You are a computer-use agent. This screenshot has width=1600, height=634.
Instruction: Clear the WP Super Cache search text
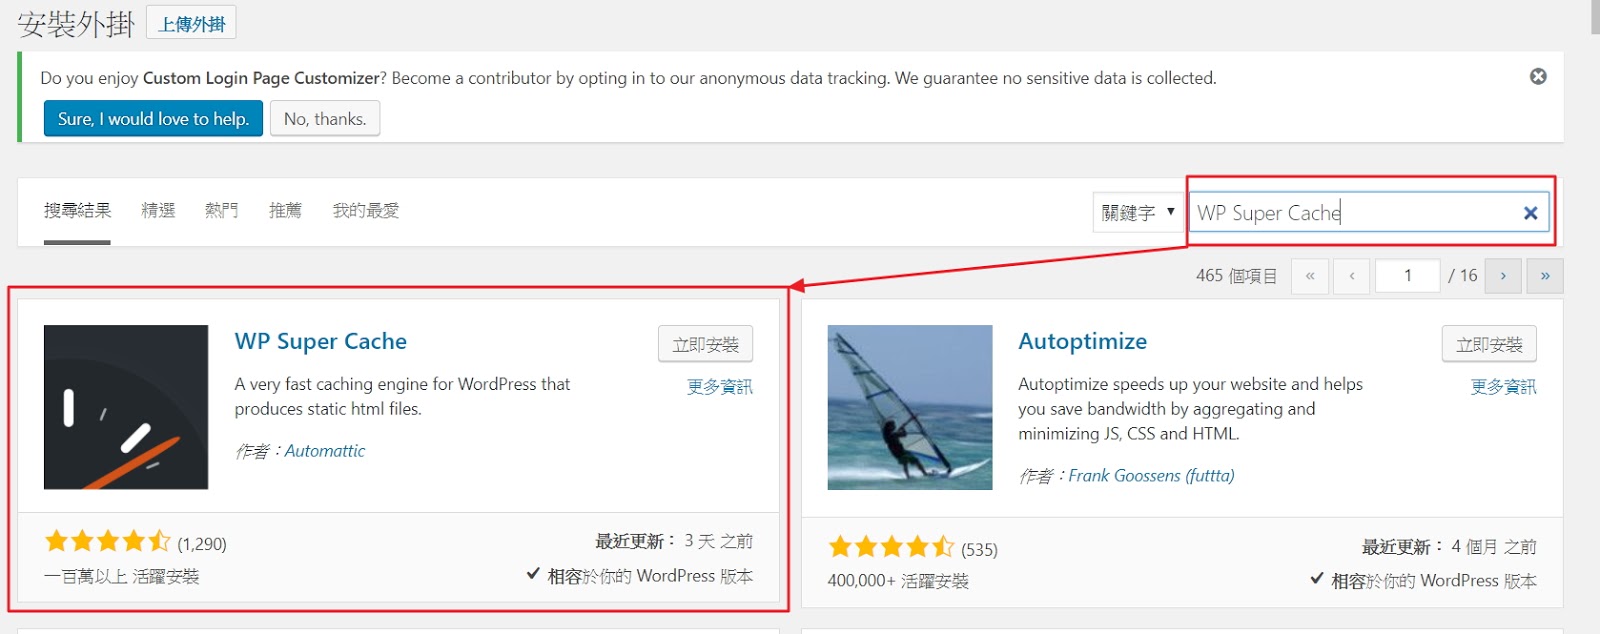(x=1530, y=213)
